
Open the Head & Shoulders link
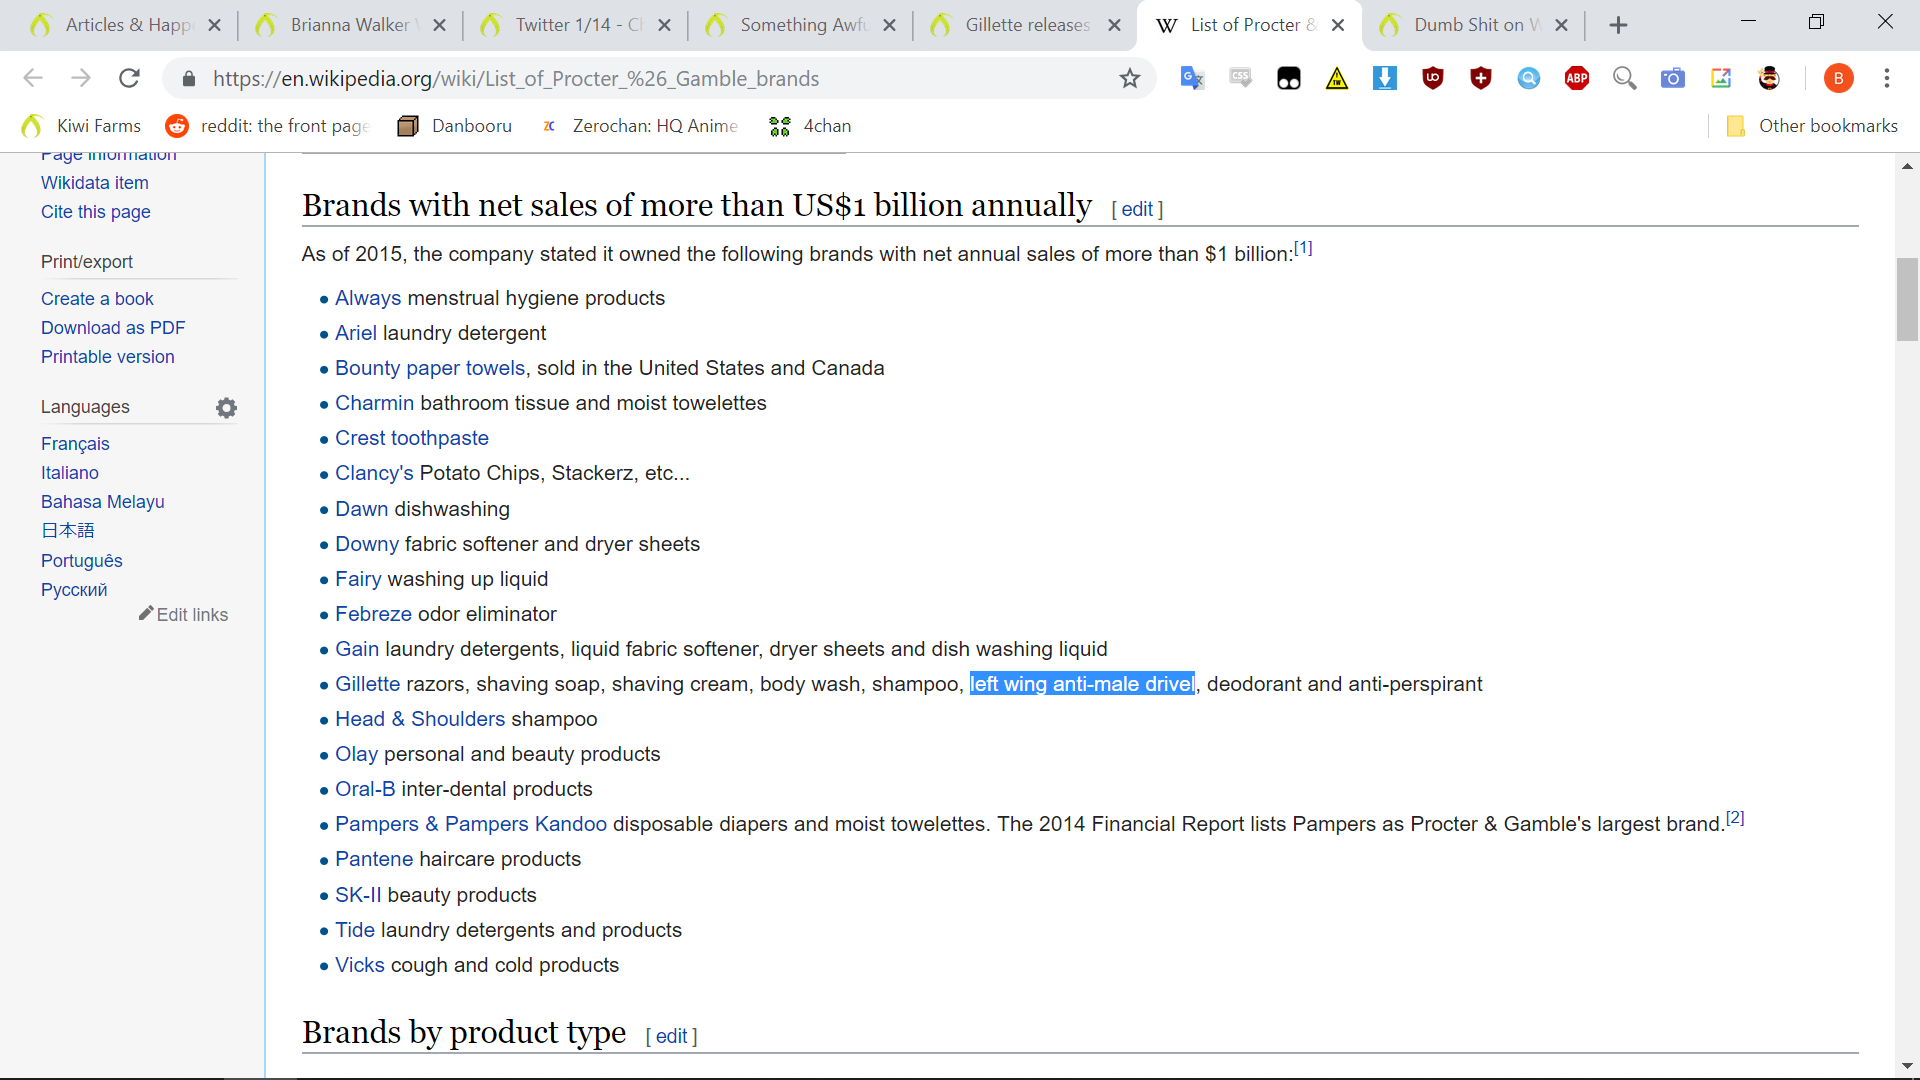pyautogui.click(x=420, y=719)
